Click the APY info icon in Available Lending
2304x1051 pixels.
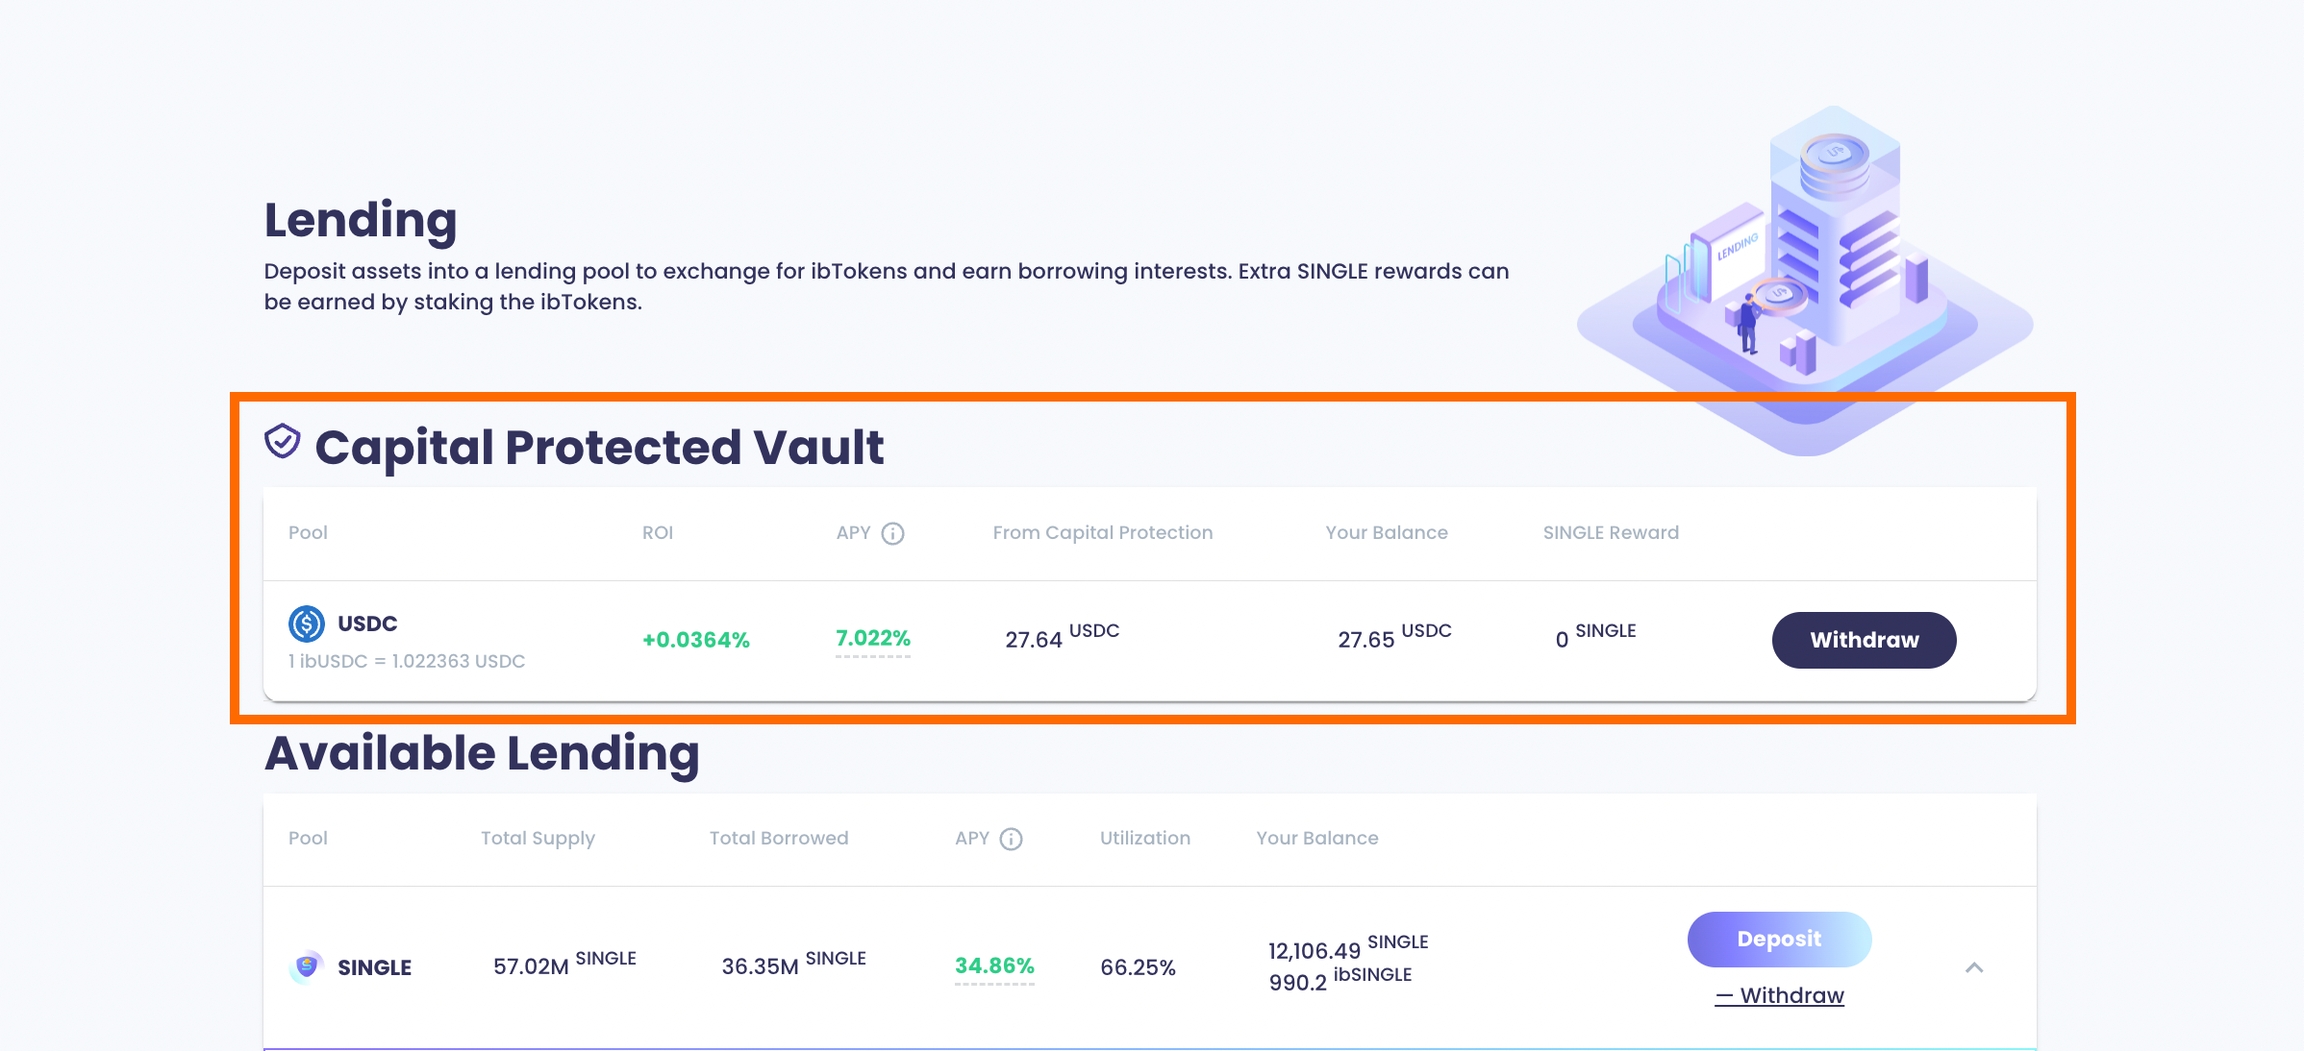[1011, 839]
